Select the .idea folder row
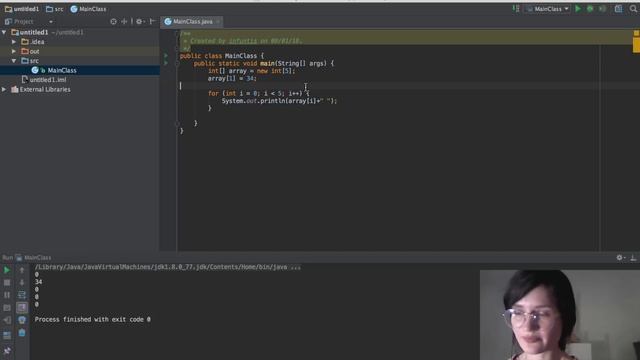Screen dimensions: 640x360 [x=80, y=42]
